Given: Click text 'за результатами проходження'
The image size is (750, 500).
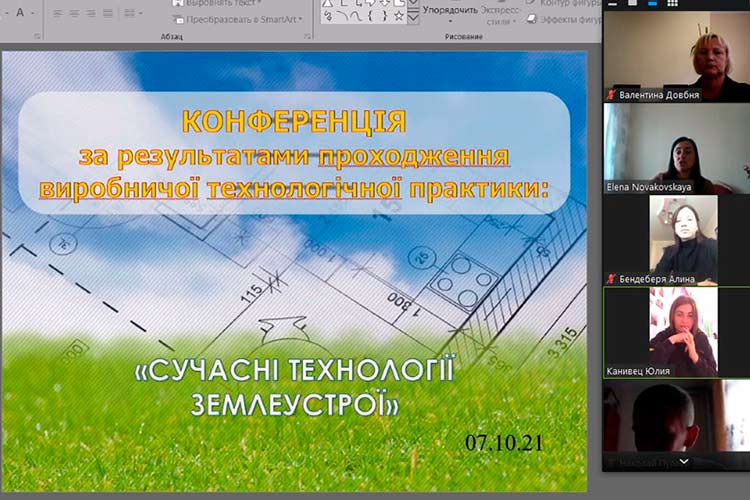Looking at the screenshot, I should coord(294,156).
